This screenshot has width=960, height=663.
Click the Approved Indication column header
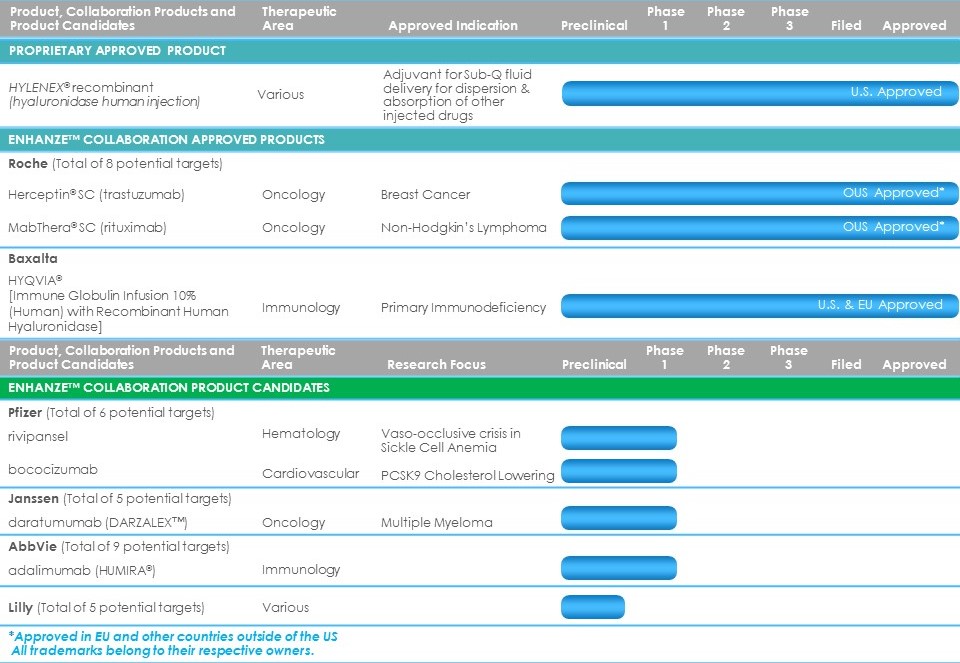pyautogui.click(x=453, y=26)
